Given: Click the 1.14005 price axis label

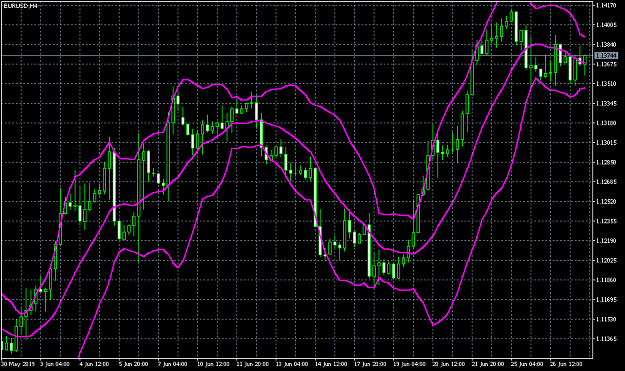Looking at the screenshot, I should pyautogui.click(x=606, y=25).
